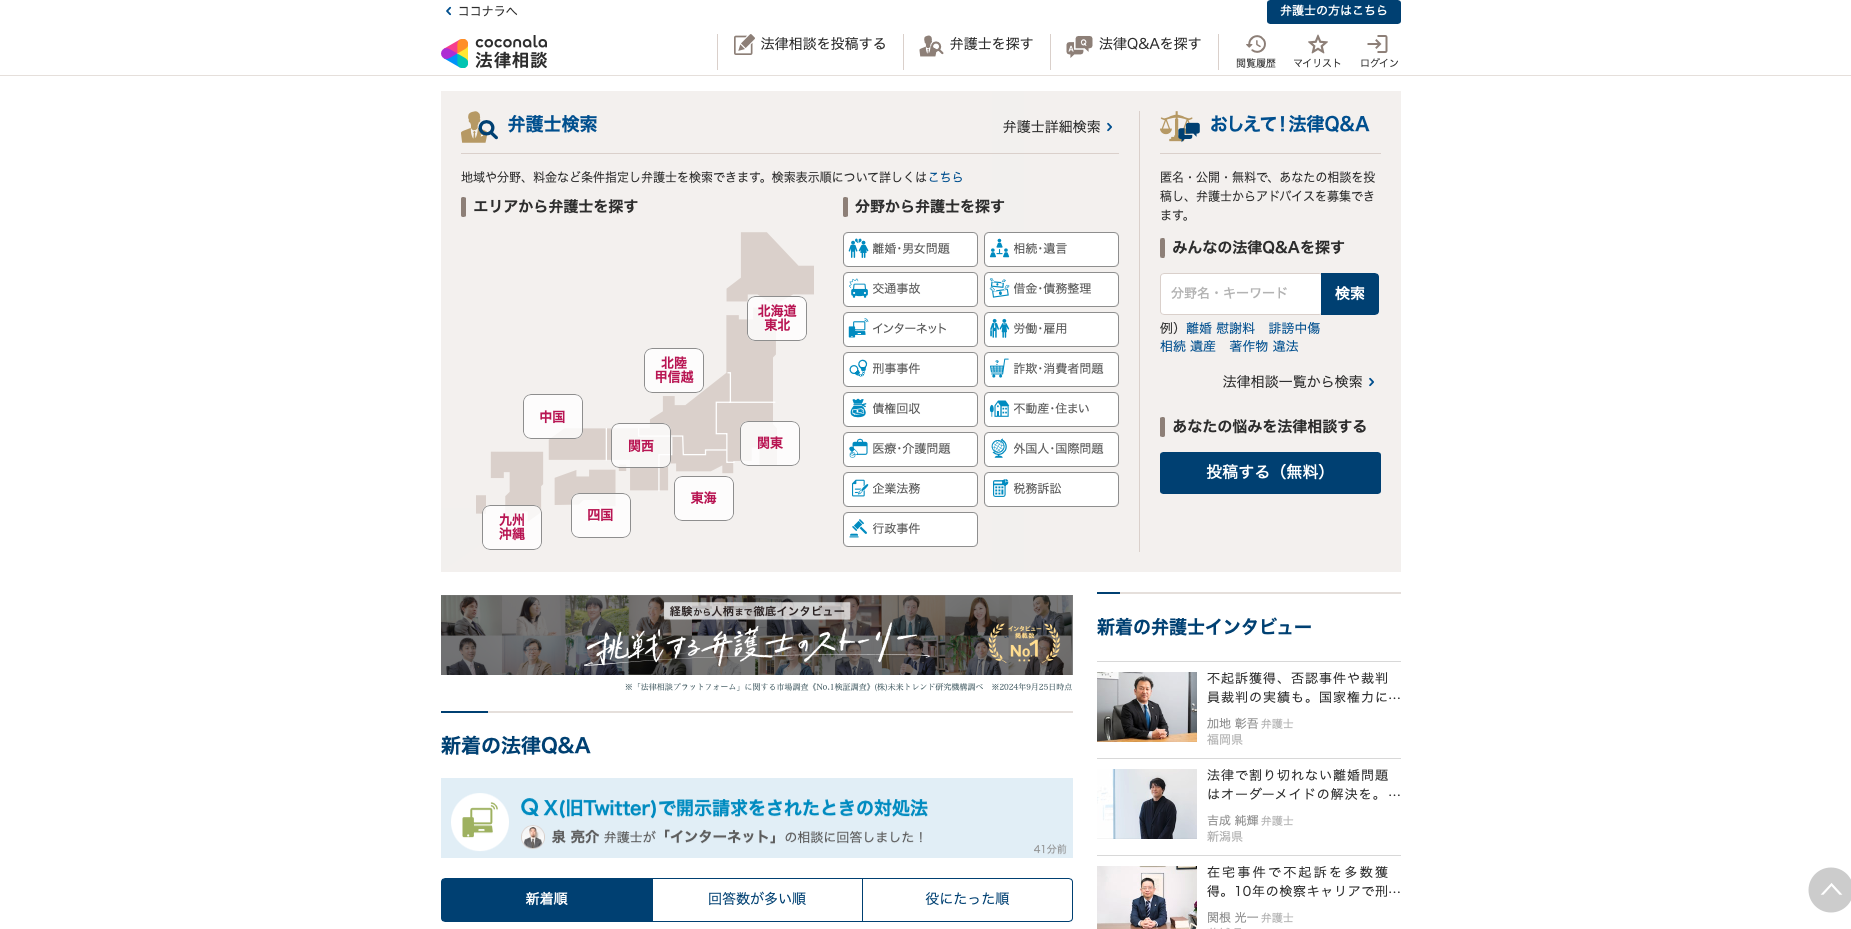Select the 関東 region on the map
Image resolution: width=1851 pixels, height=929 pixels.
[x=769, y=443]
